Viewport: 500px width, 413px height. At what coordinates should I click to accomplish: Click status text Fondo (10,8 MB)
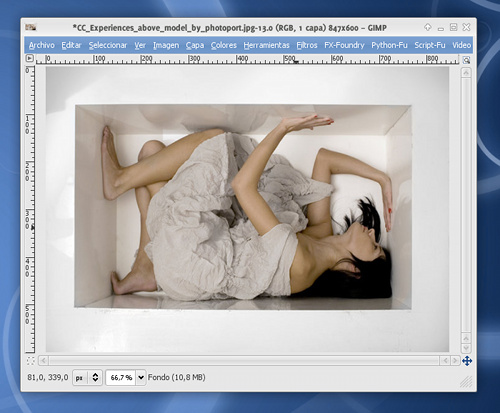pyautogui.click(x=177, y=377)
